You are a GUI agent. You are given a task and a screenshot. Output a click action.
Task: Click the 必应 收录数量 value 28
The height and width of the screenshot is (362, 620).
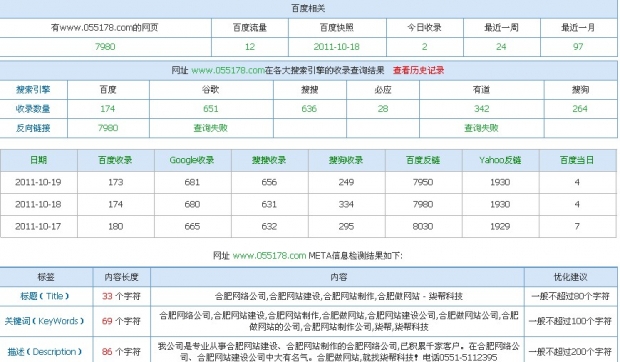tap(383, 109)
